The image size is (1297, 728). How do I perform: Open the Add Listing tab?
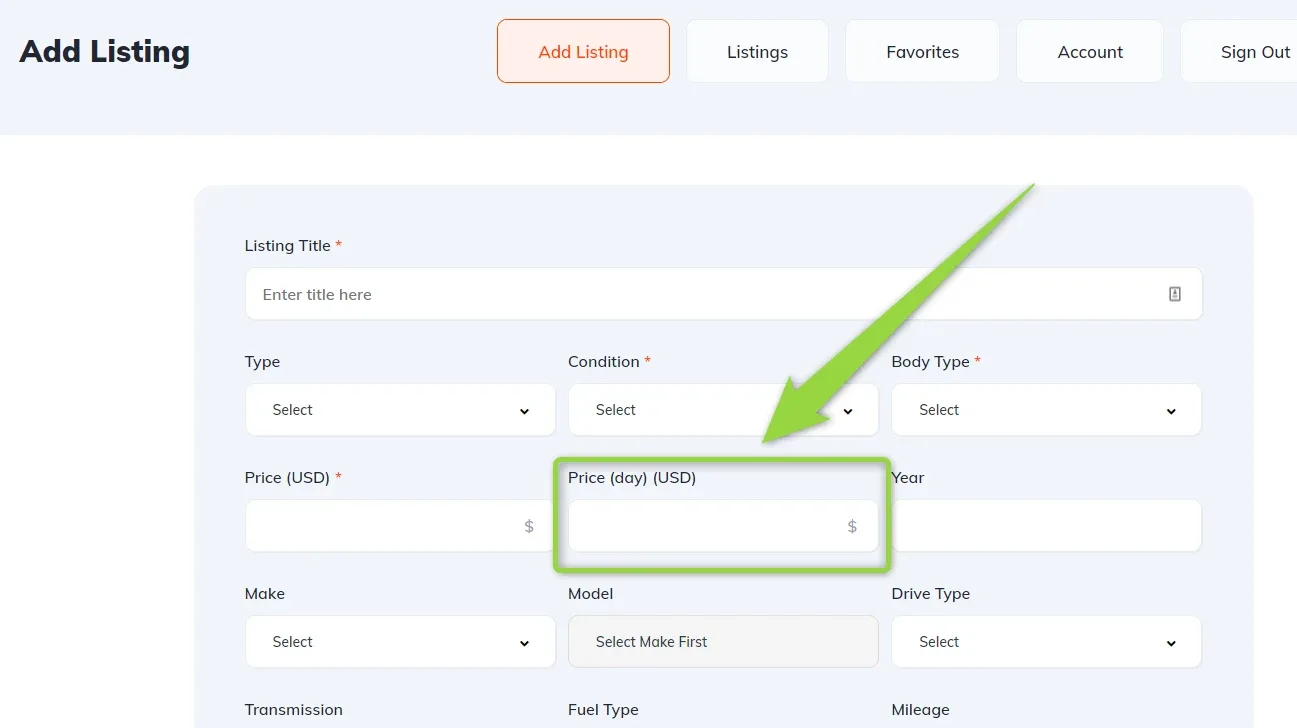(583, 51)
